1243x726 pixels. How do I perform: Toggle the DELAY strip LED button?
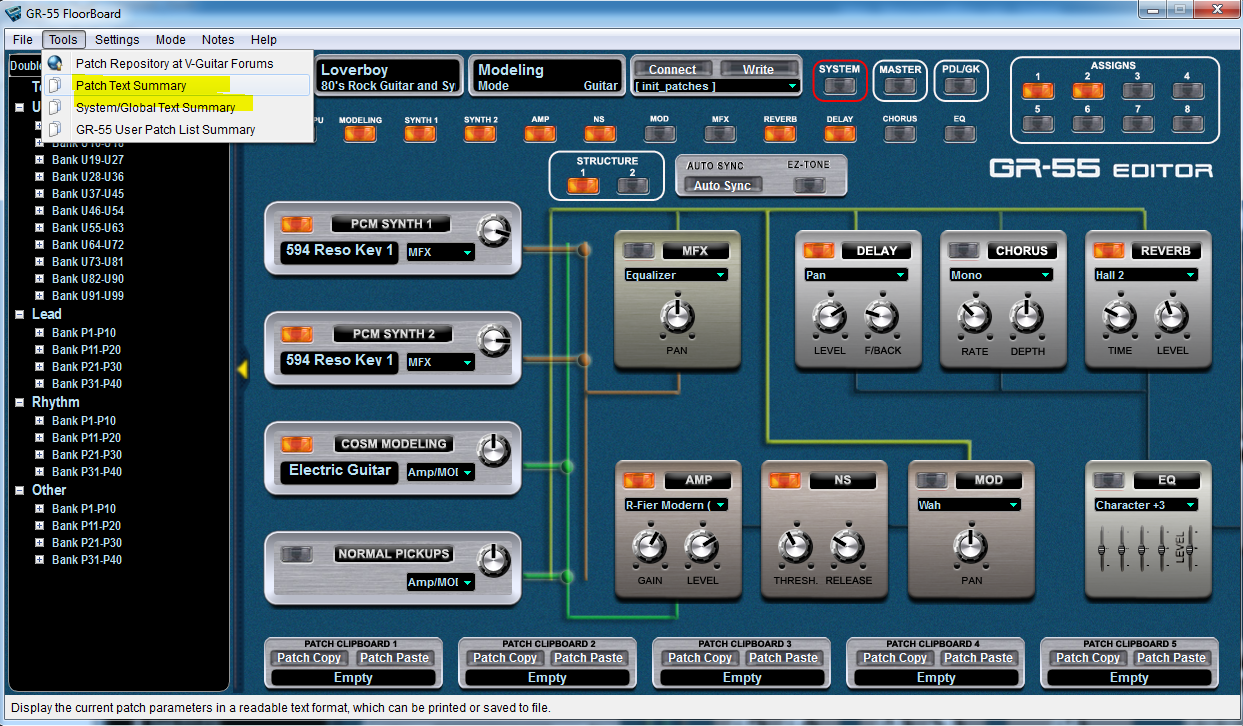point(840,133)
